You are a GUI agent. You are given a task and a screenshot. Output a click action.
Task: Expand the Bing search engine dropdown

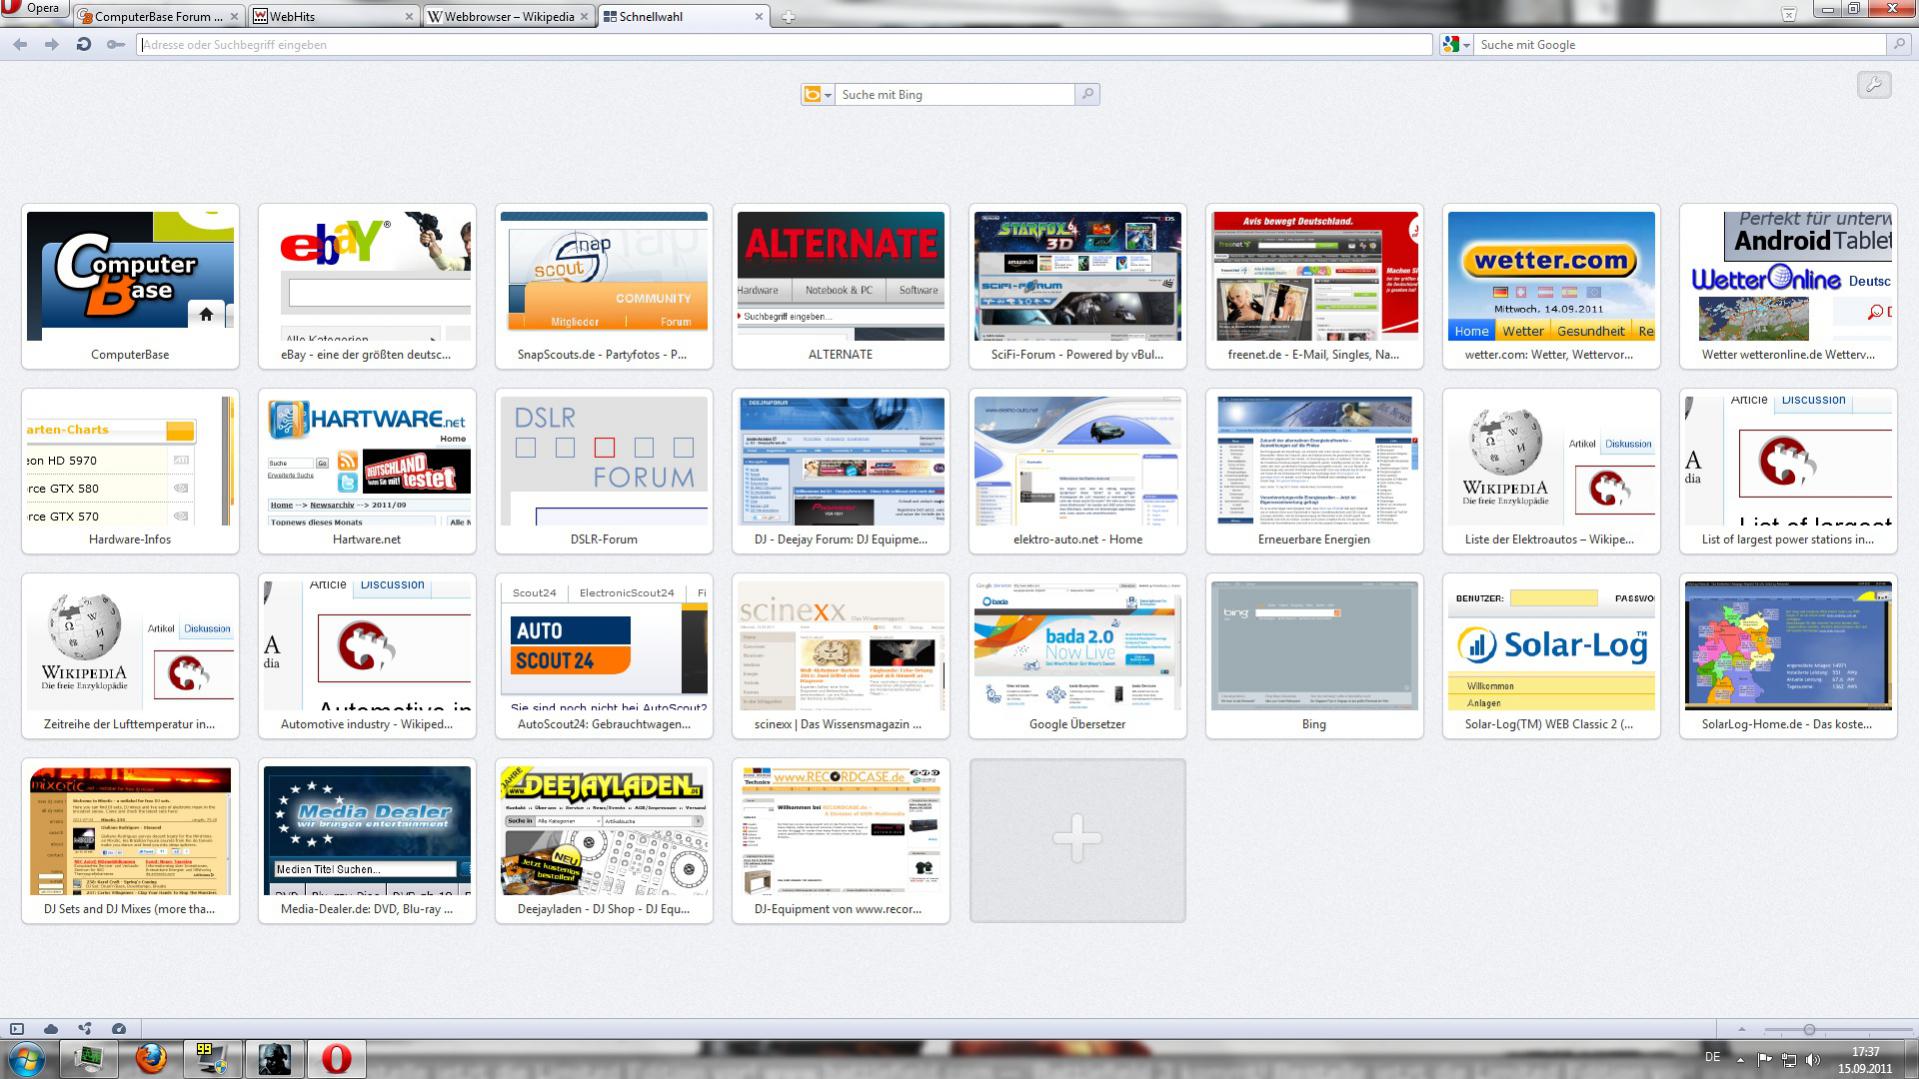click(817, 94)
